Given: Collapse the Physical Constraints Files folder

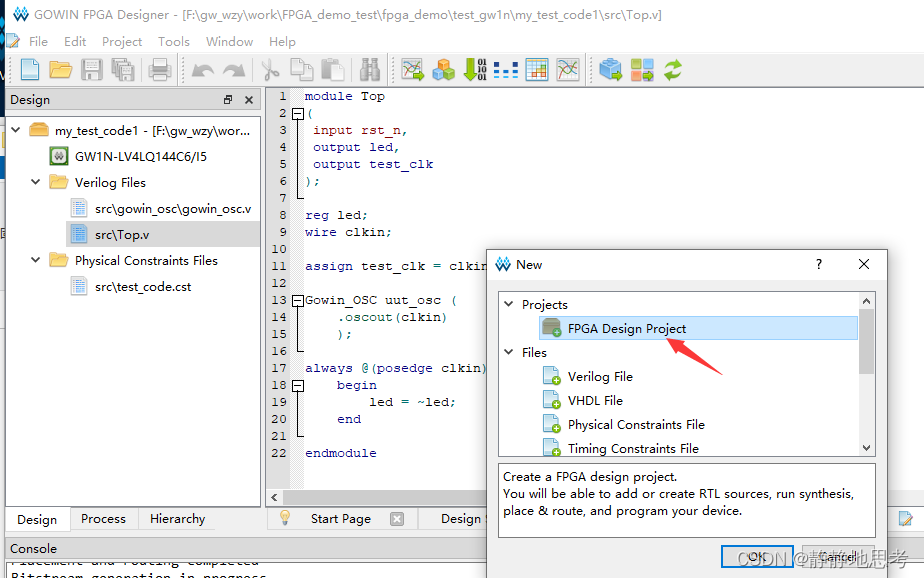Looking at the screenshot, I should [35, 260].
